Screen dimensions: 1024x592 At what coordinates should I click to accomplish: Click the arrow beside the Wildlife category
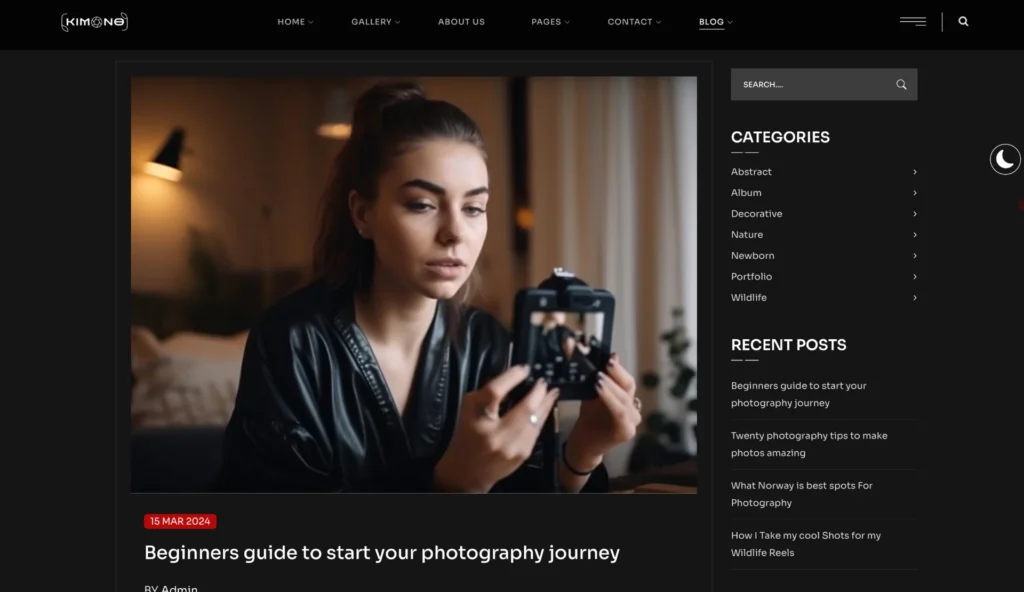click(914, 298)
